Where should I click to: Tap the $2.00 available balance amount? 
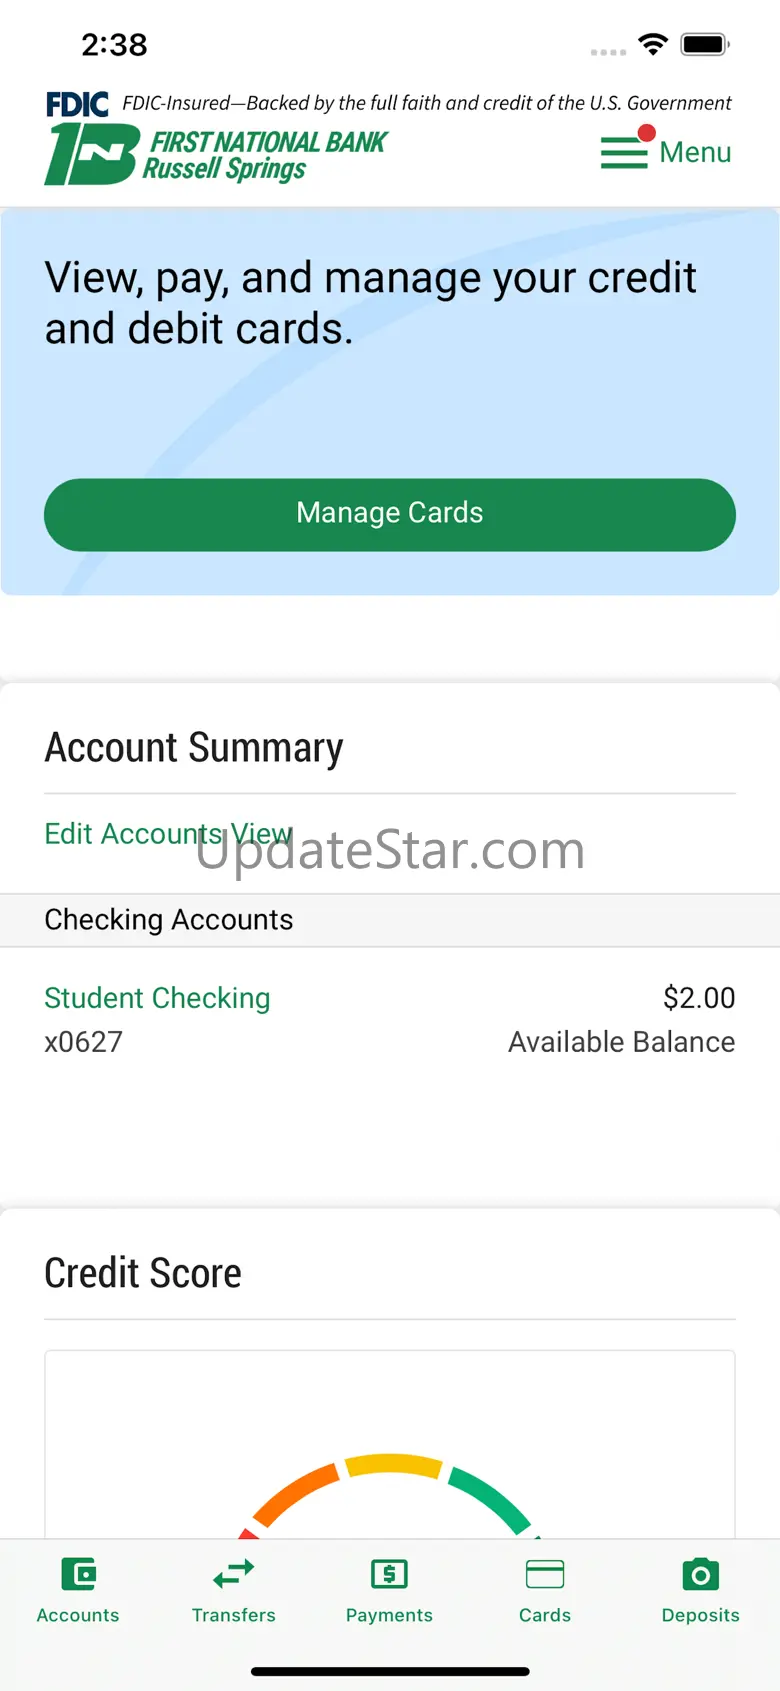(x=699, y=998)
